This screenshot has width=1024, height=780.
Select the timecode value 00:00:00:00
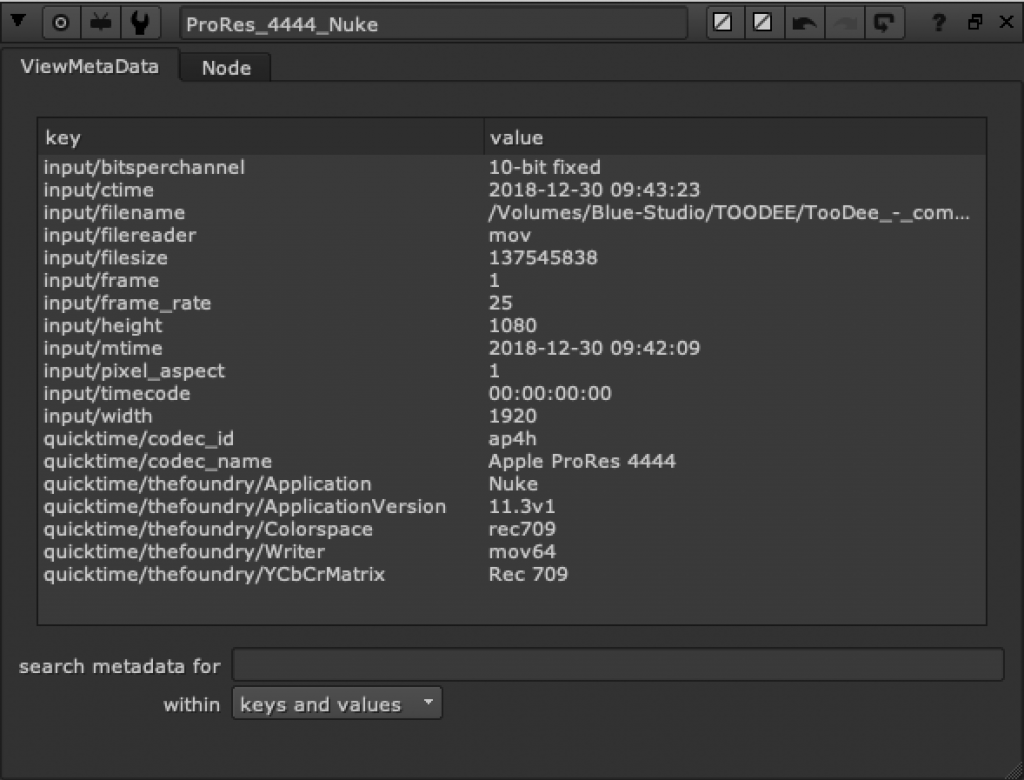coord(551,393)
